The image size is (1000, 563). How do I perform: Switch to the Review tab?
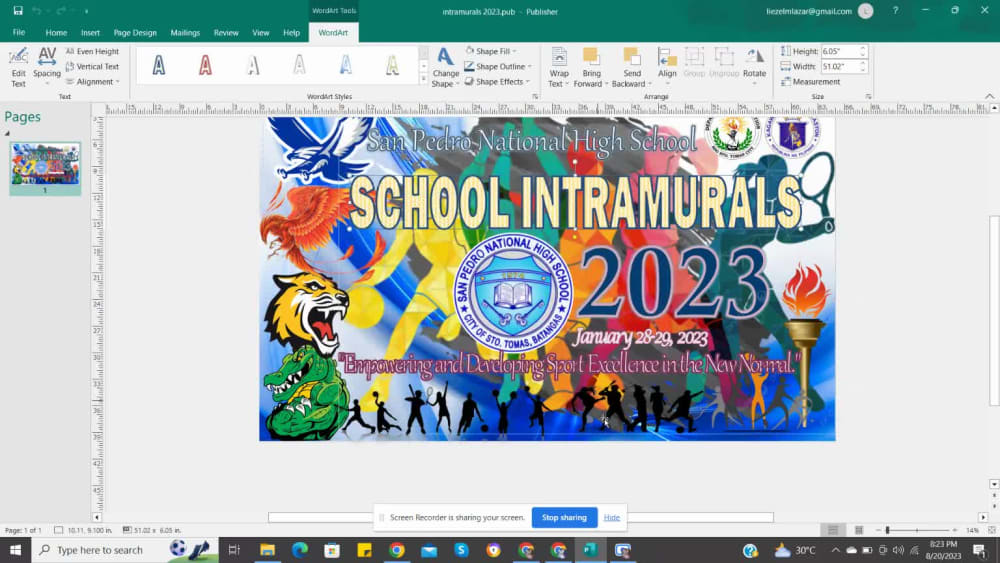(x=226, y=33)
